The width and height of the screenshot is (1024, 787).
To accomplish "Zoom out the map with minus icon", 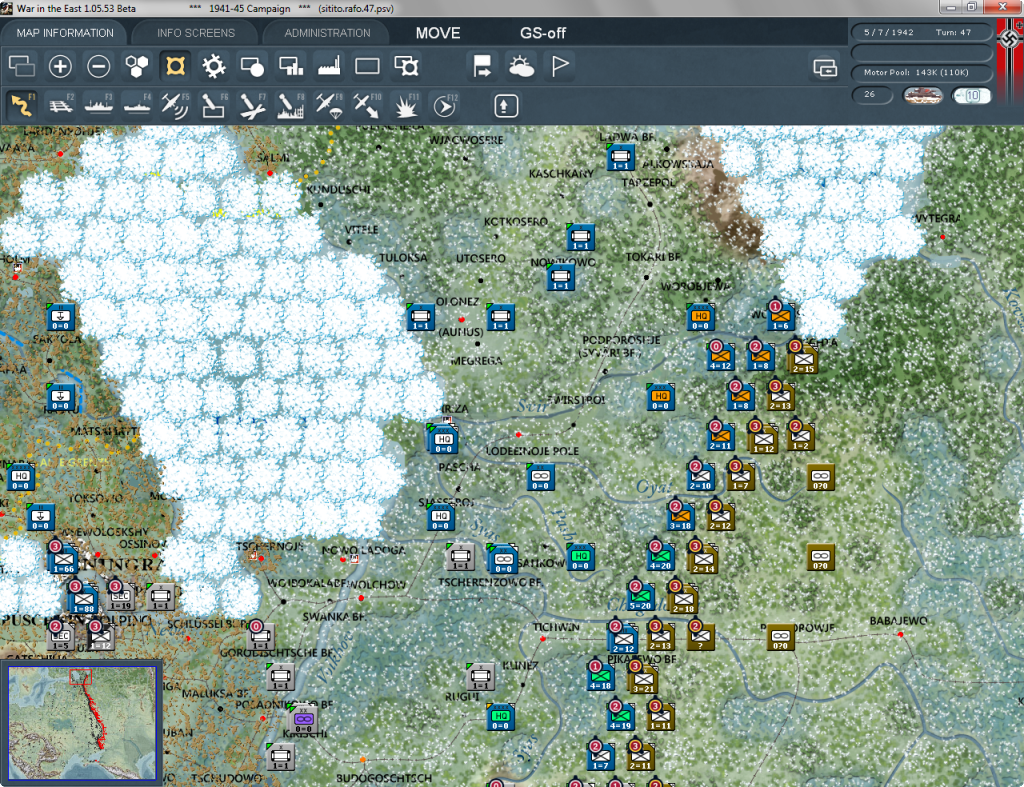I will 99,66.
